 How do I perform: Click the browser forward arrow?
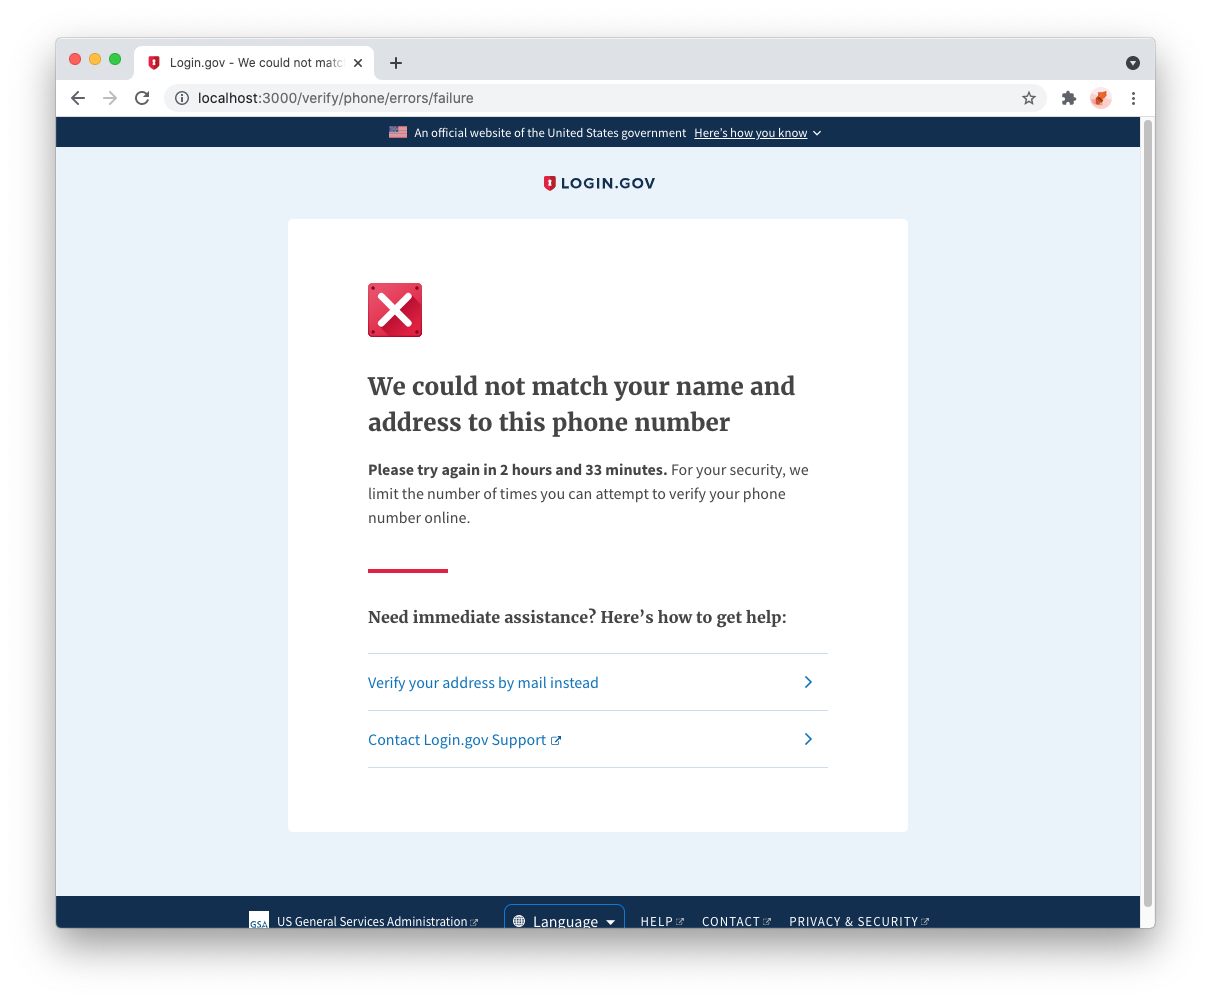coord(110,98)
